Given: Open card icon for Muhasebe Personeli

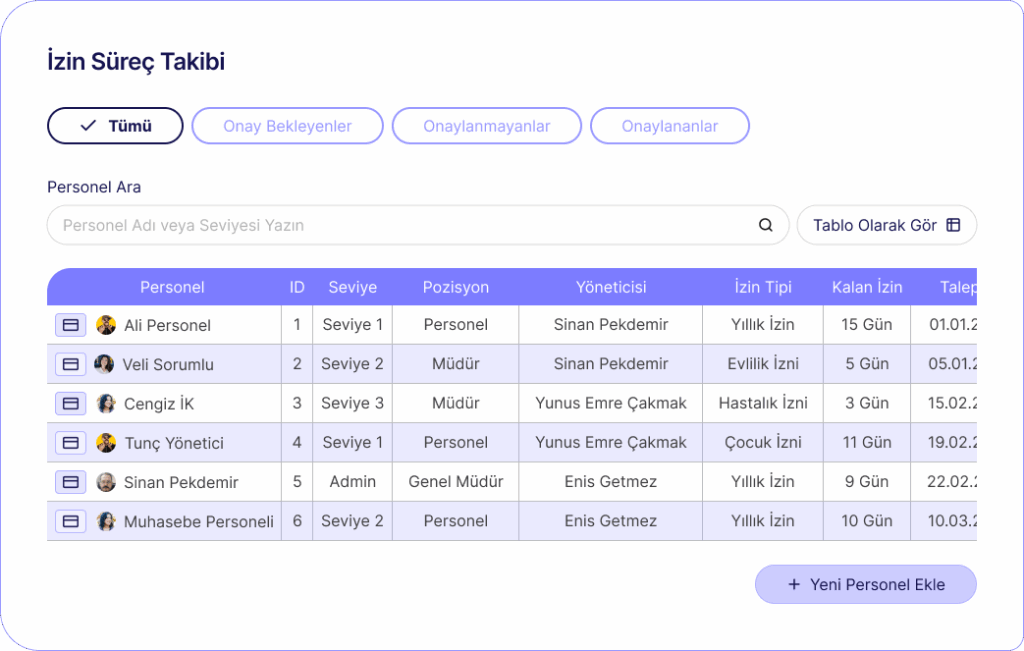Looking at the screenshot, I should pos(71,521).
